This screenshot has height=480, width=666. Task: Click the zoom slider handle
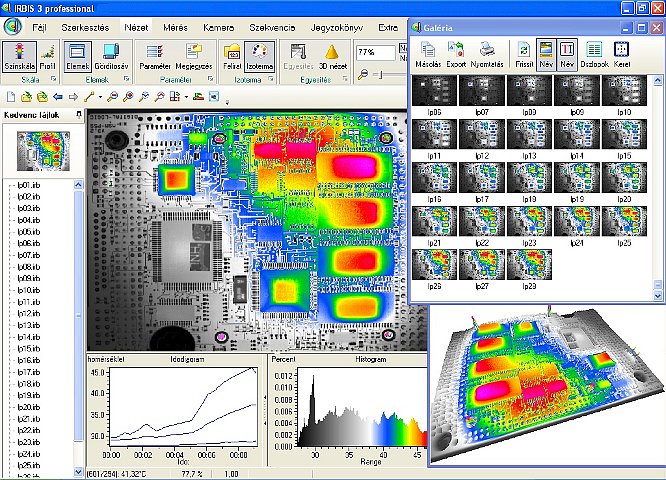click(x=381, y=75)
